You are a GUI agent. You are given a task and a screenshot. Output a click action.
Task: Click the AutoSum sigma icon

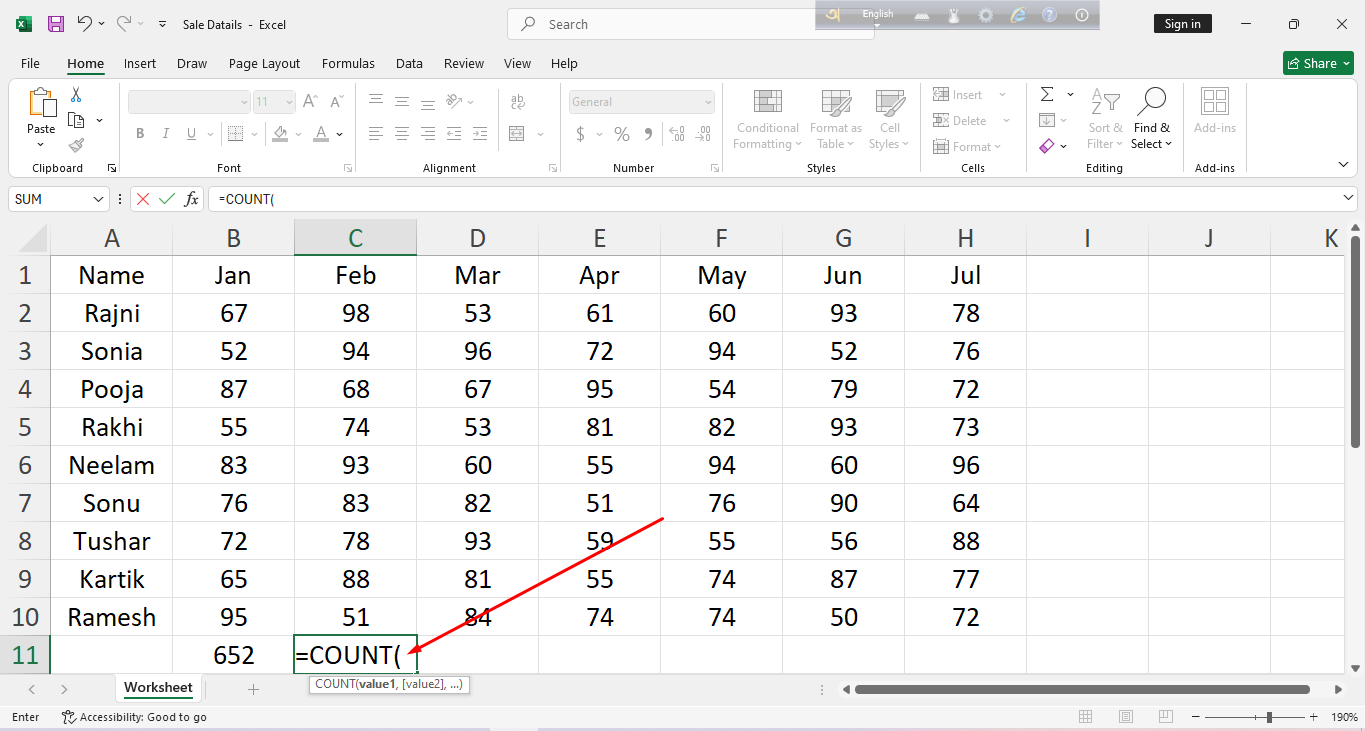(x=1047, y=95)
